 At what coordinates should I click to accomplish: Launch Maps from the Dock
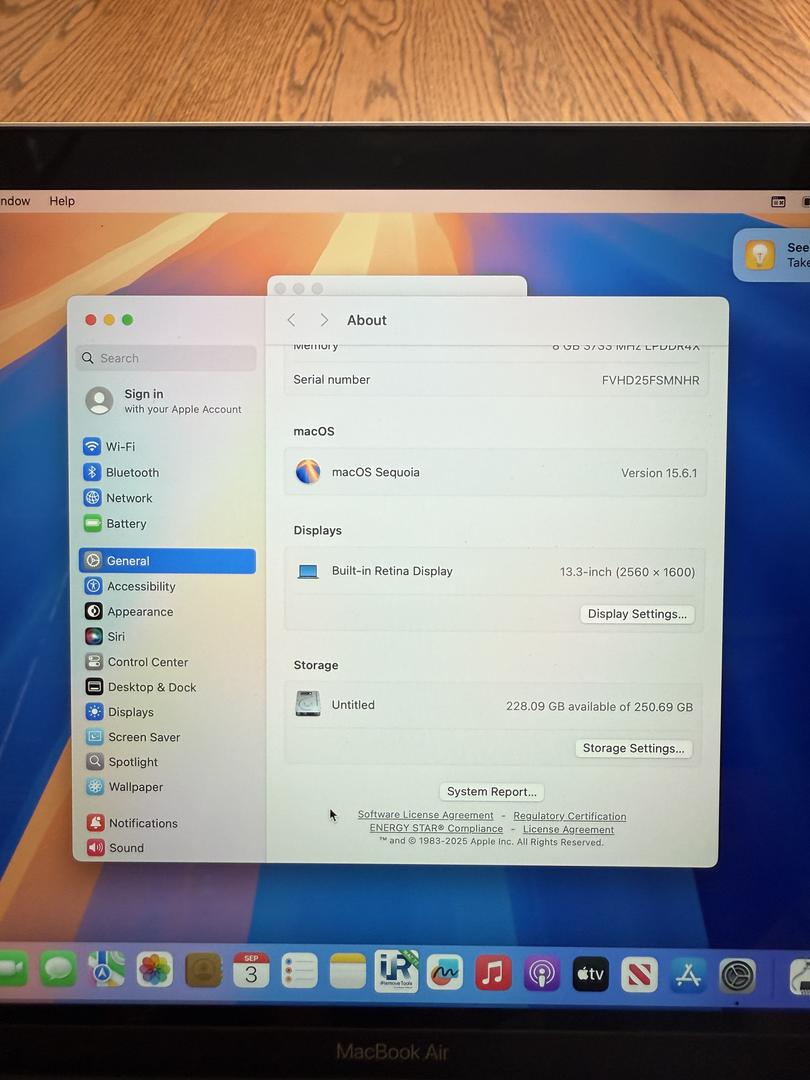pos(107,970)
